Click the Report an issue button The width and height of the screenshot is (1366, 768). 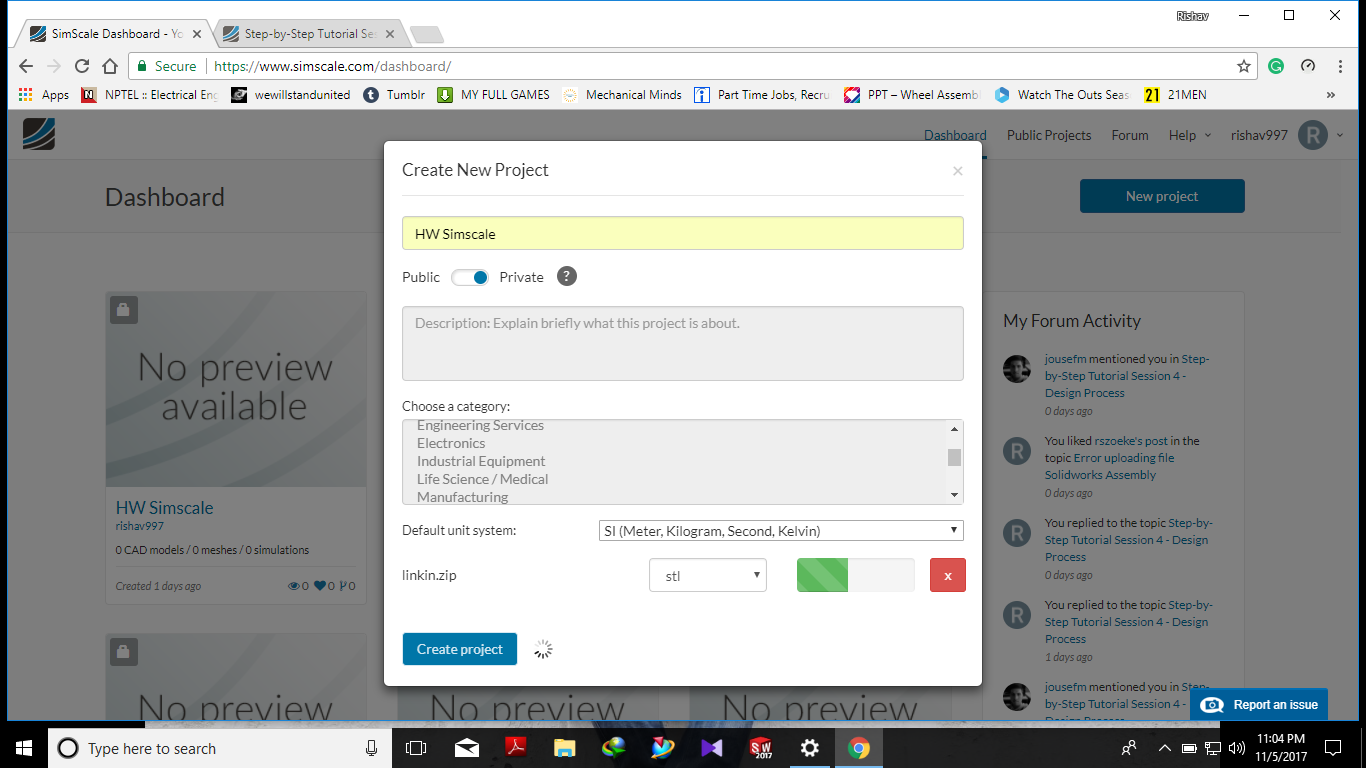(1259, 704)
